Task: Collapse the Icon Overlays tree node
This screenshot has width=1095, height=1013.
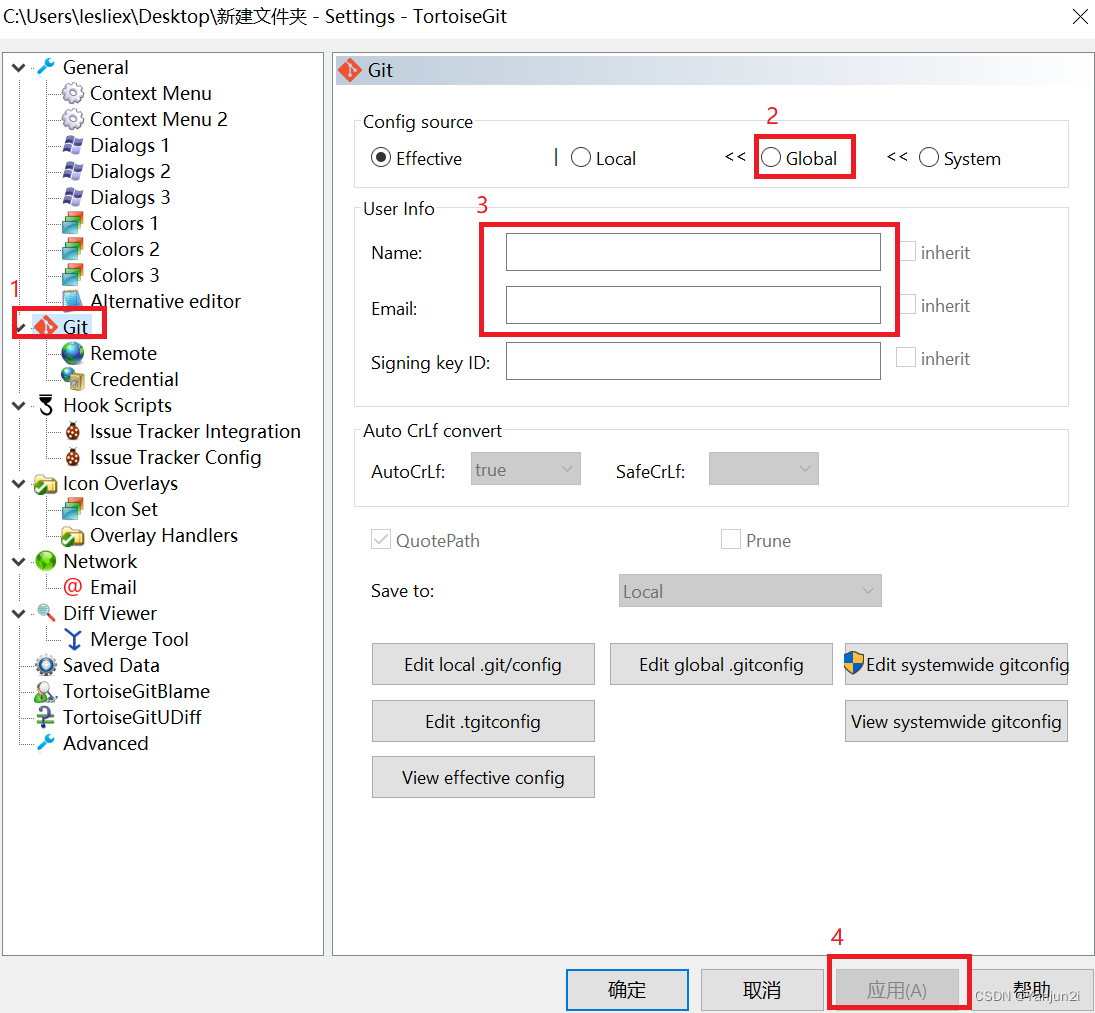Action: click(x=19, y=484)
